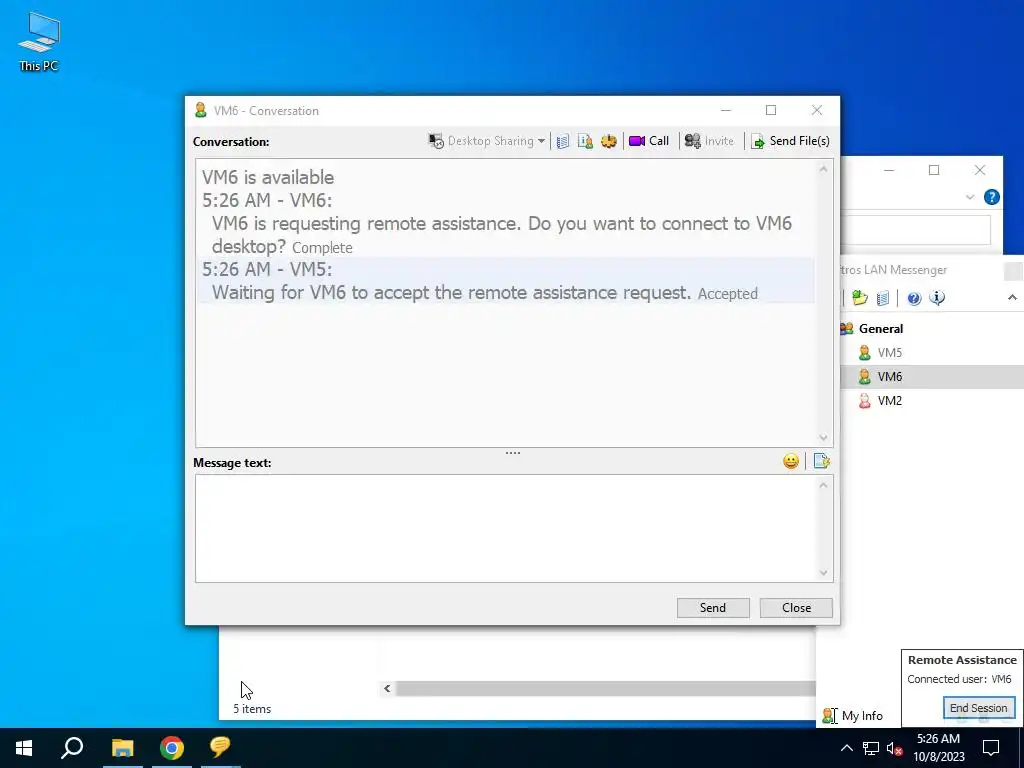Click the orange gear icon in Conversation toolbar
Screen dimensions: 1024x768
point(609,141)
